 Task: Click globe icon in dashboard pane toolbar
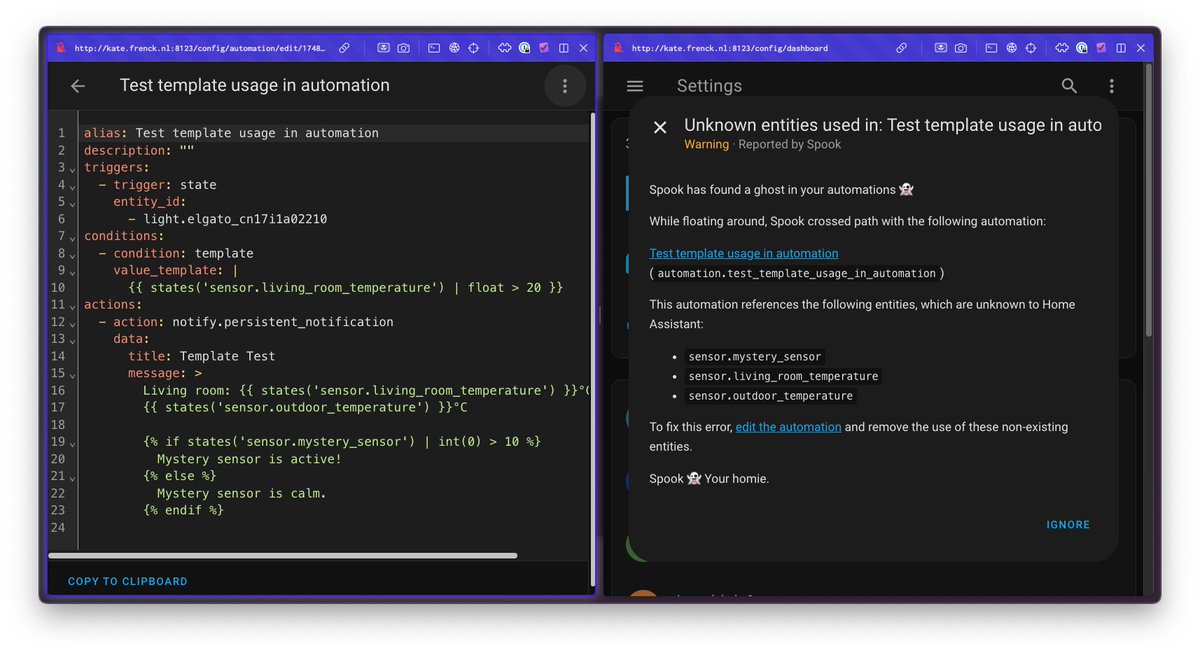(1011, 47)
